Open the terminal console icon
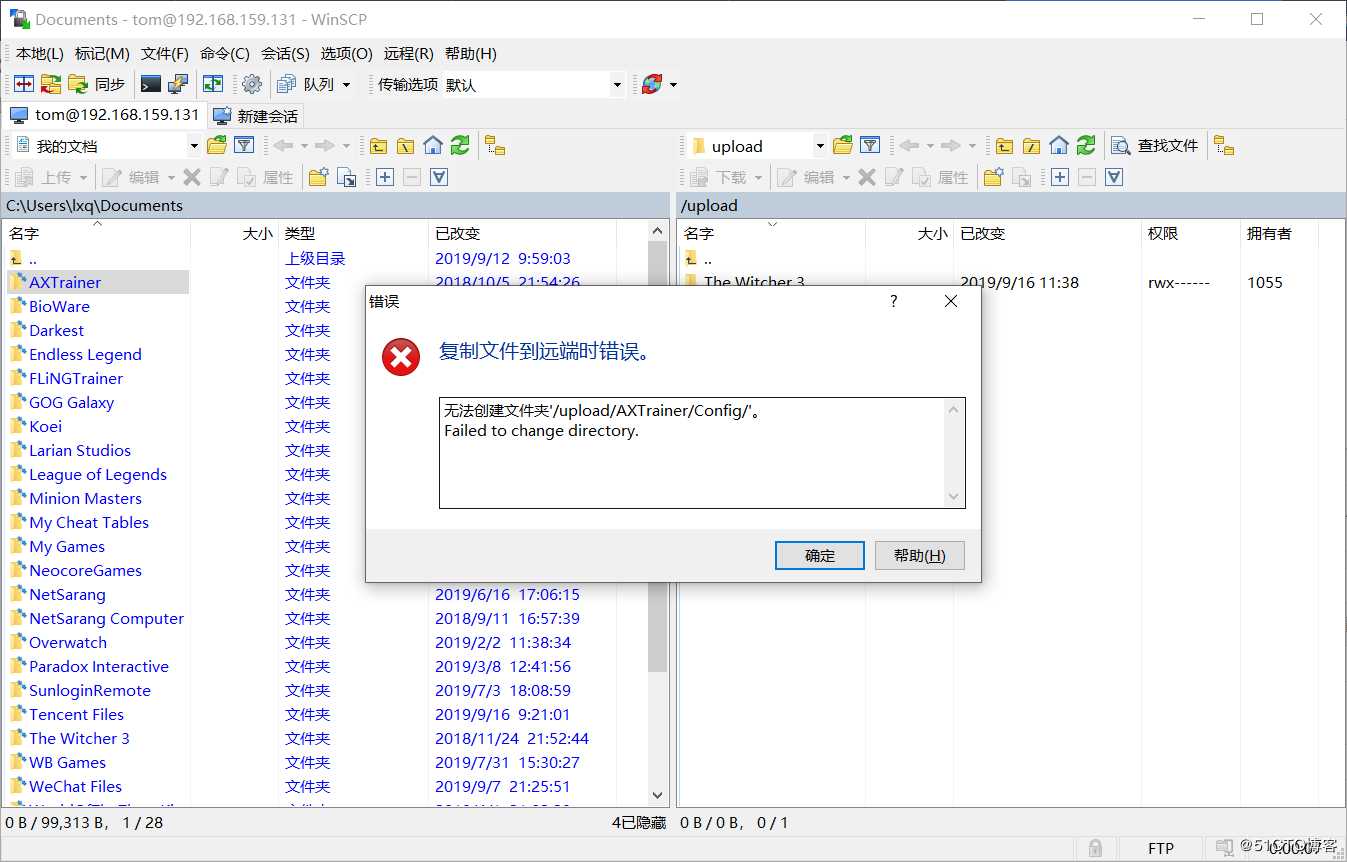The height and width of the screenshot is (862, 1347). 151,84
